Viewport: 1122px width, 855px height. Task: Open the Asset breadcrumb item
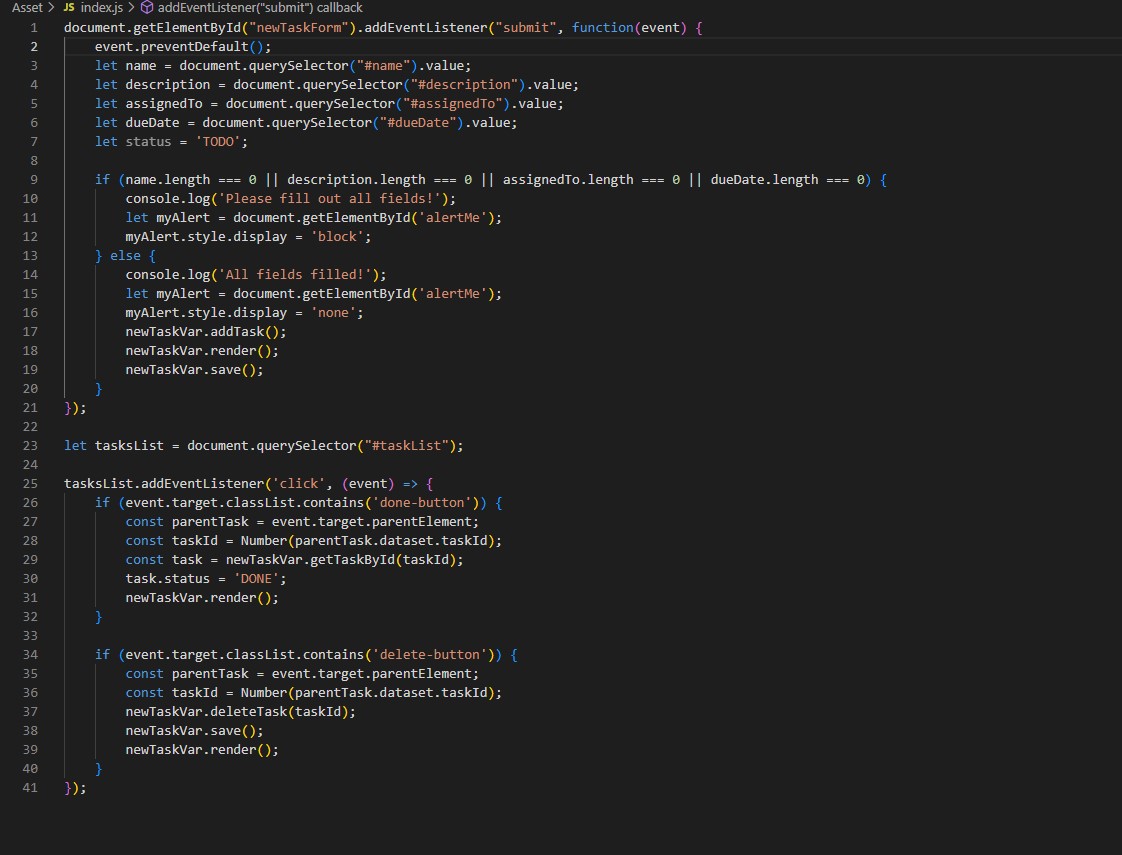[x=25, y=8]
